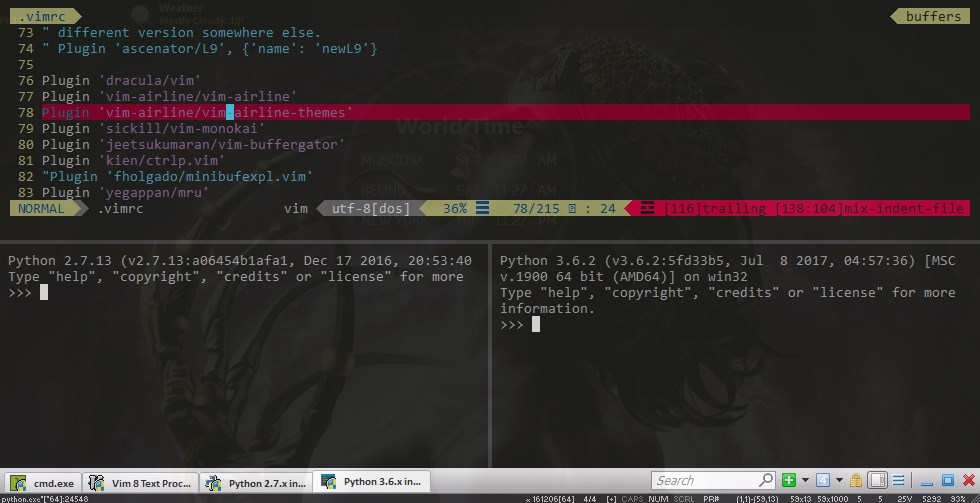Viewport: 980px width, 503px height.
Task: Click the 36% file position indicator
Action: [455, 209]
